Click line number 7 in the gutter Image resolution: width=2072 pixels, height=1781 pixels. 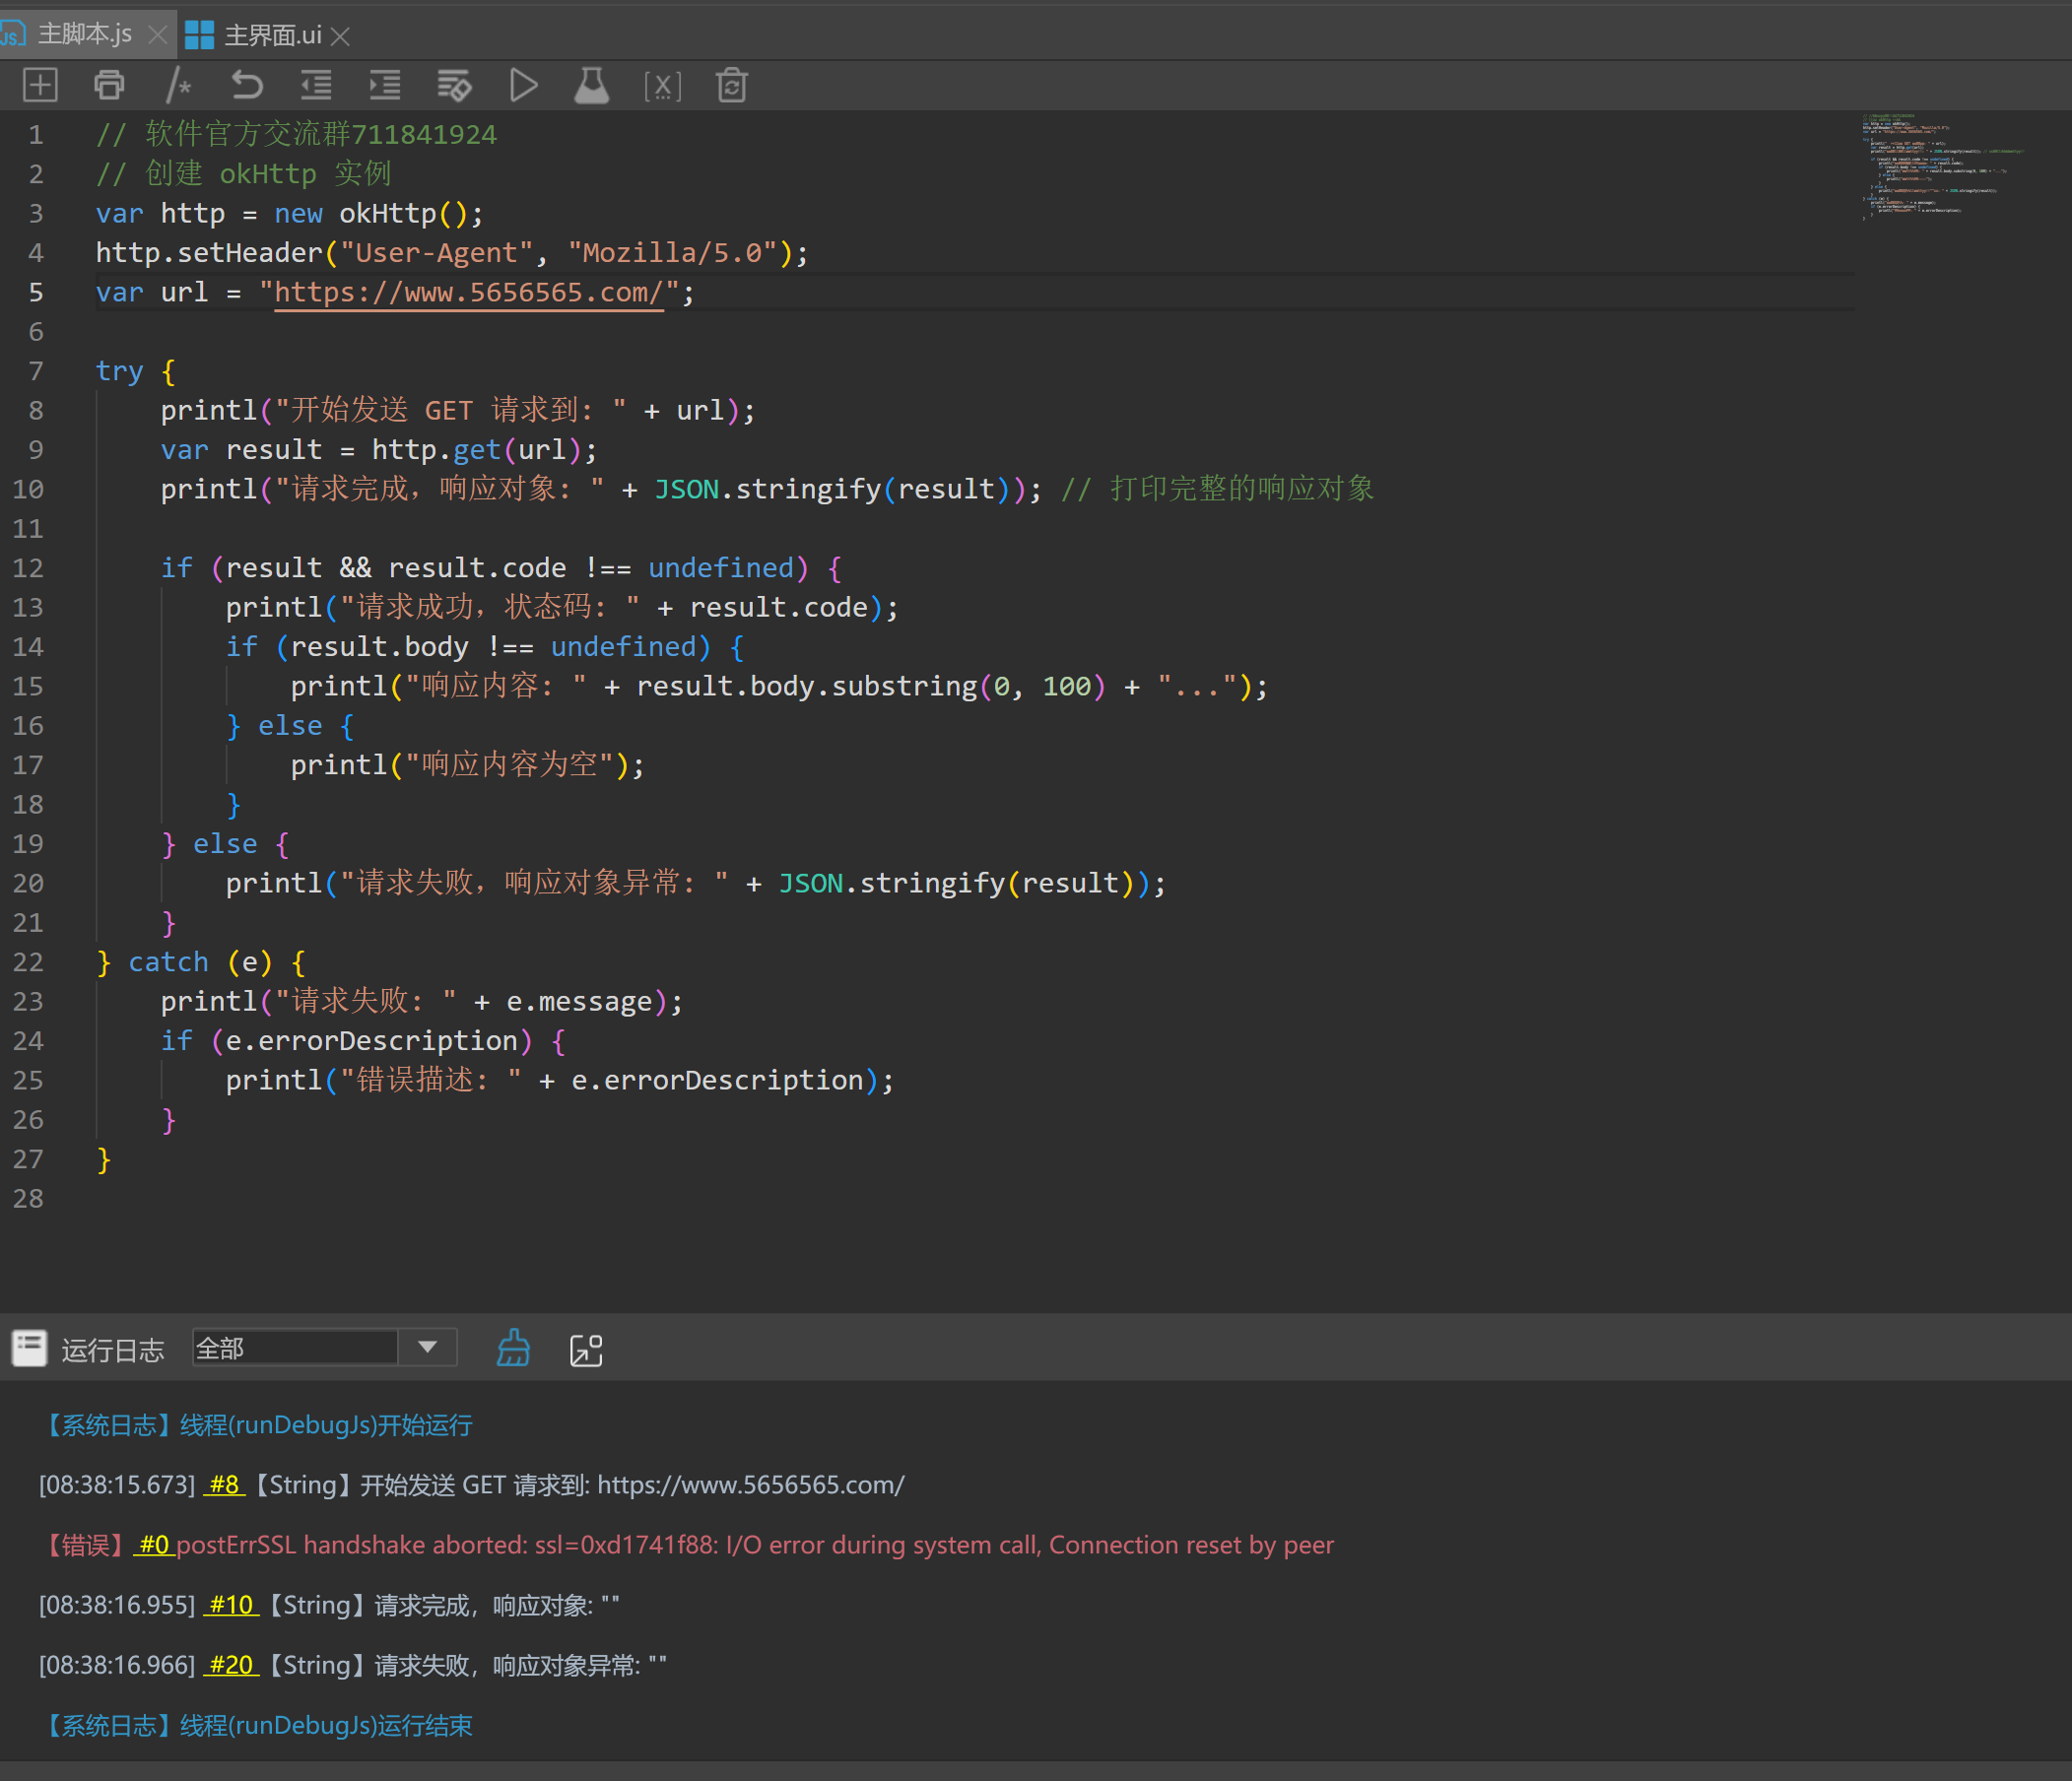(36, 371)
